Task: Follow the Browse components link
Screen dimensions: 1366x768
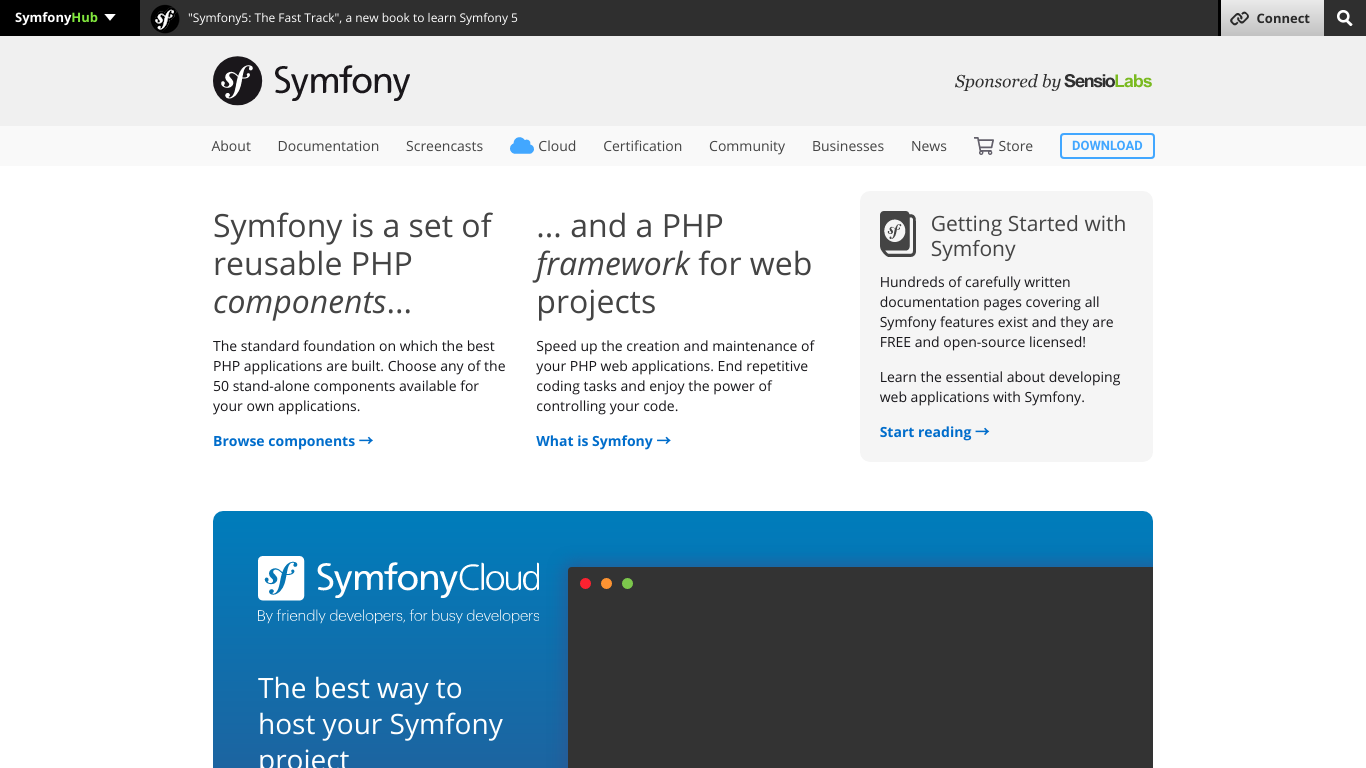Action: point(293,441)
